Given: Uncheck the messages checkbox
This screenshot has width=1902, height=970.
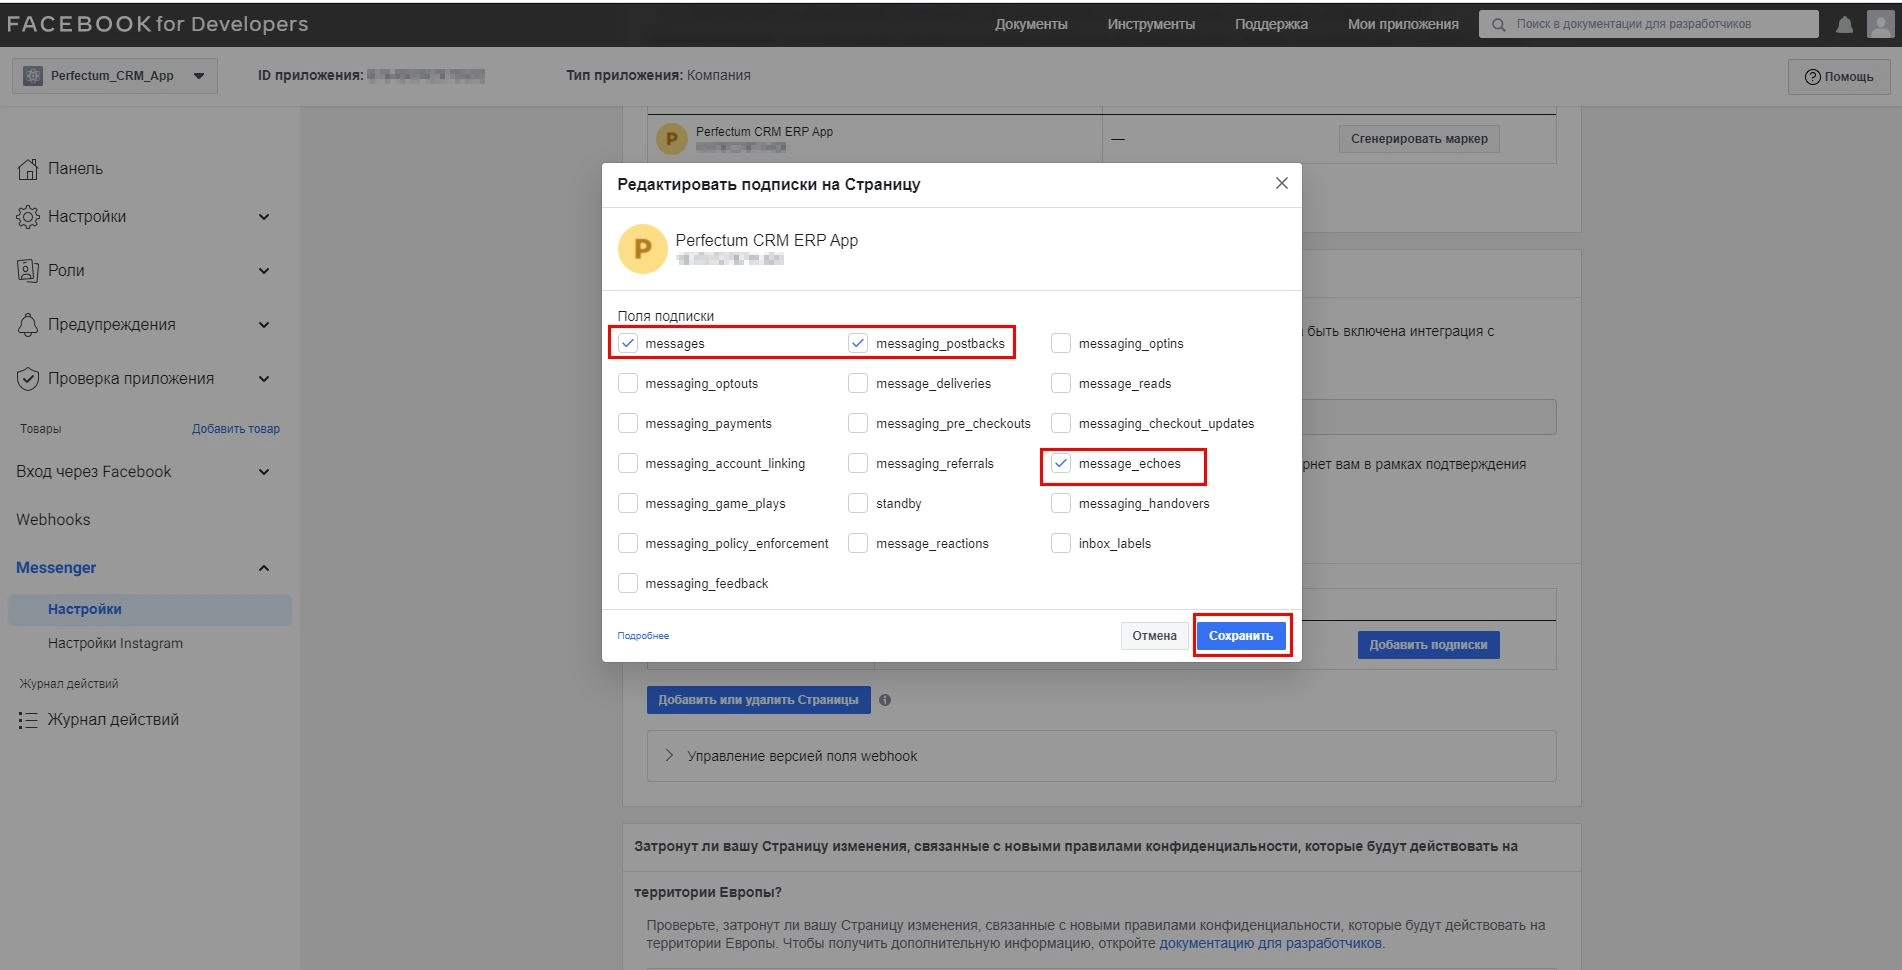Looking at the screenshot, I should [x=628, y=343].
